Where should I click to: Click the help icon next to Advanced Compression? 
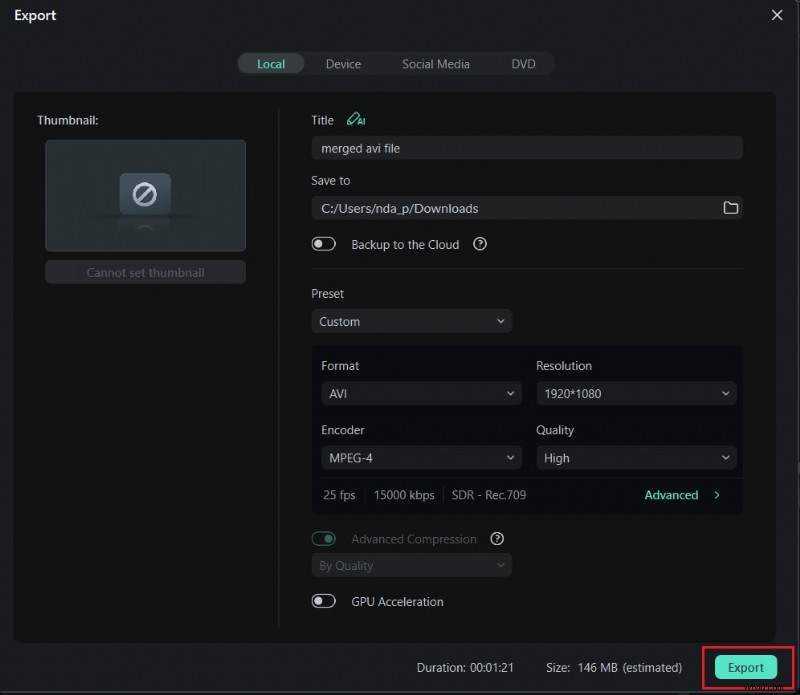[497, 539]
